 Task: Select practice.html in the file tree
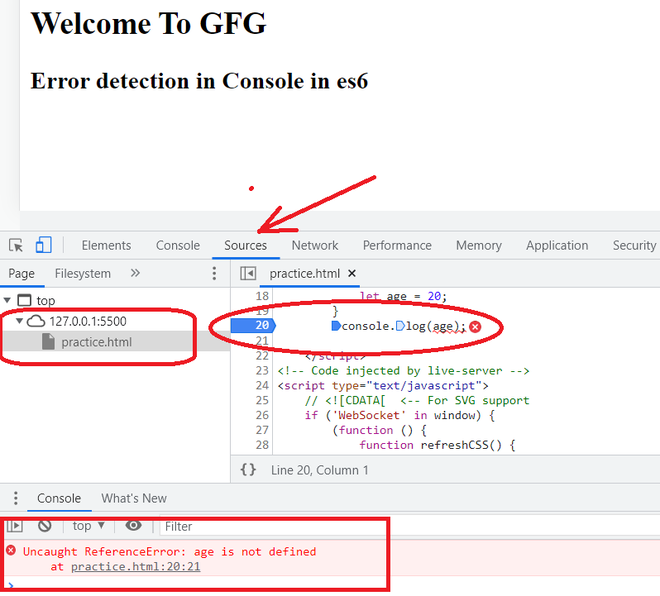[x=96, y=342]
